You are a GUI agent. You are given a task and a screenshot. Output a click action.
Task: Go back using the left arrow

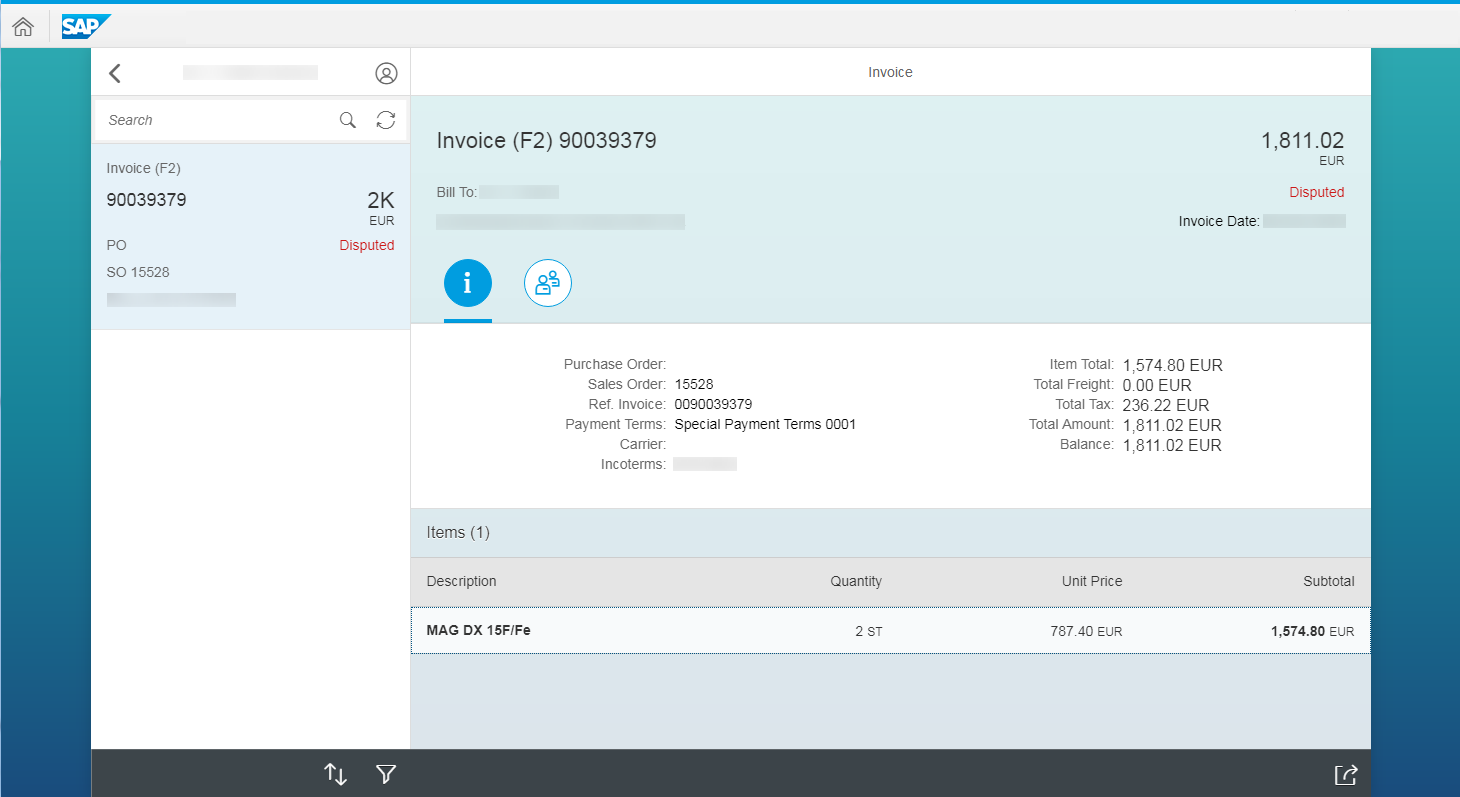(115, 73)
